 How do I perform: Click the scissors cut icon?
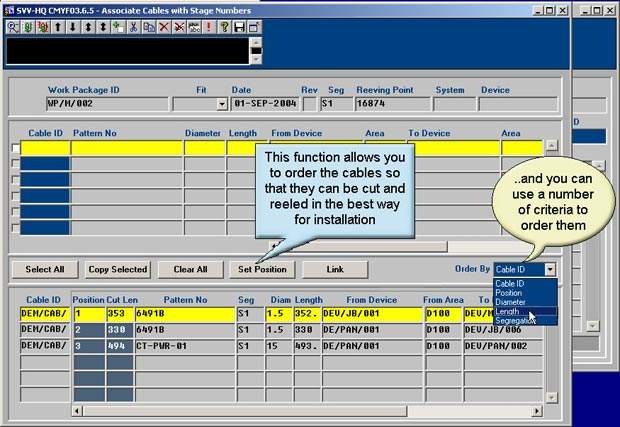click(x=134, y=27)
